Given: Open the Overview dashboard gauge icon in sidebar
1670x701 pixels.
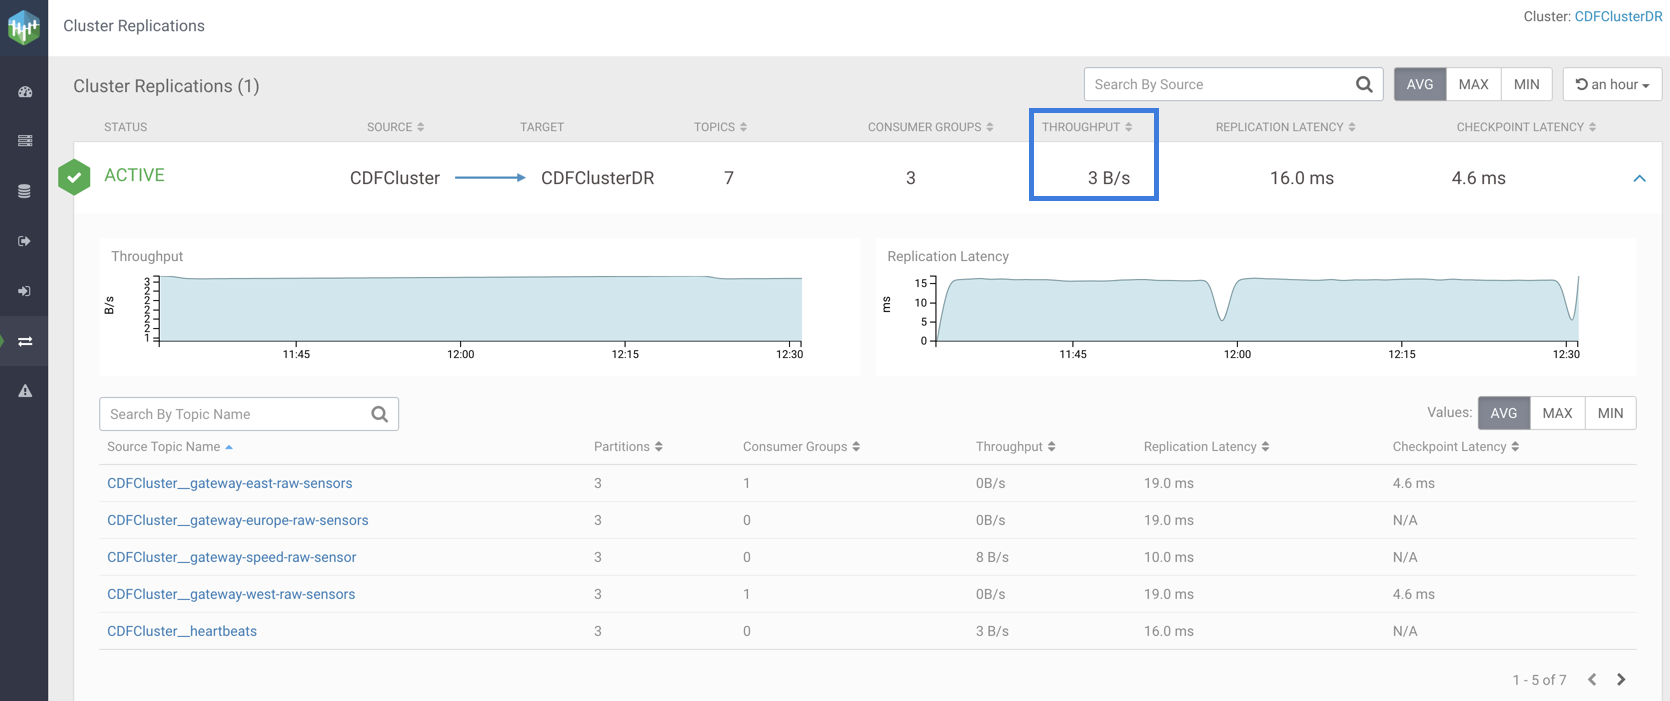Looking at the screenshot, I should [x=25, y=92].
